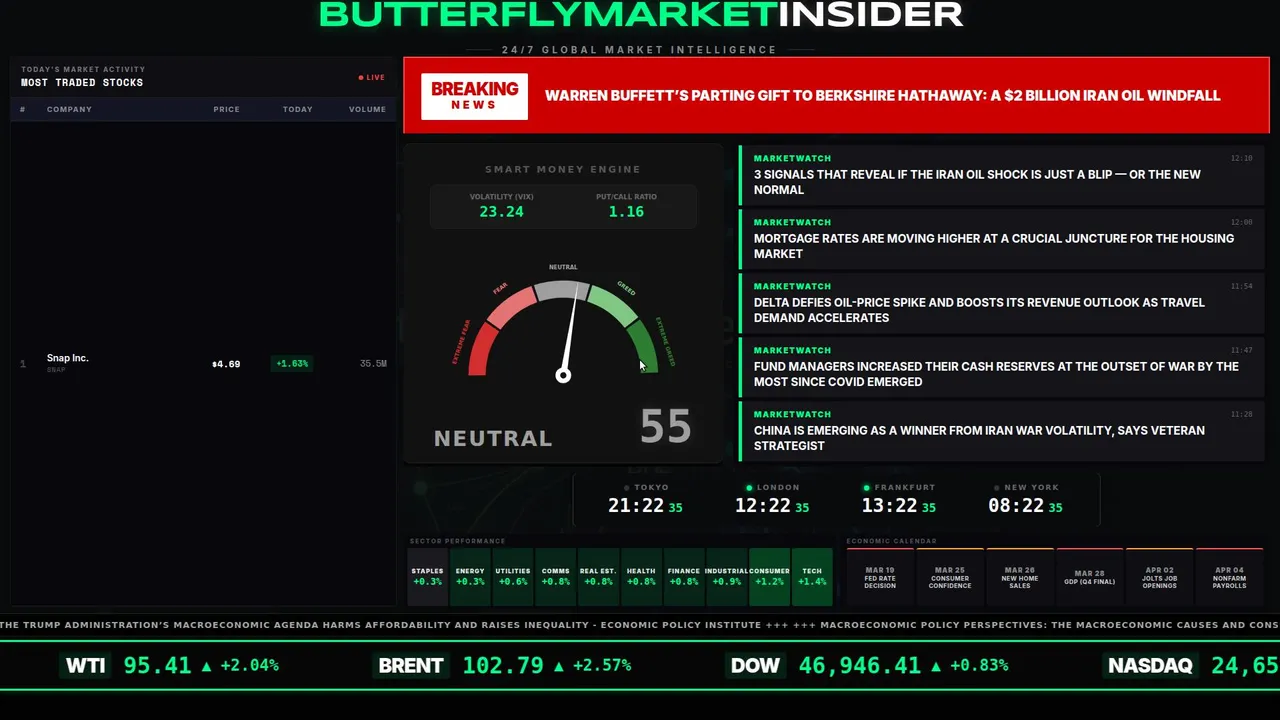Open the Apr 04 Nonfarm Payrolls event
The width and height of the screenshot is (1280, 720).
1230,577
